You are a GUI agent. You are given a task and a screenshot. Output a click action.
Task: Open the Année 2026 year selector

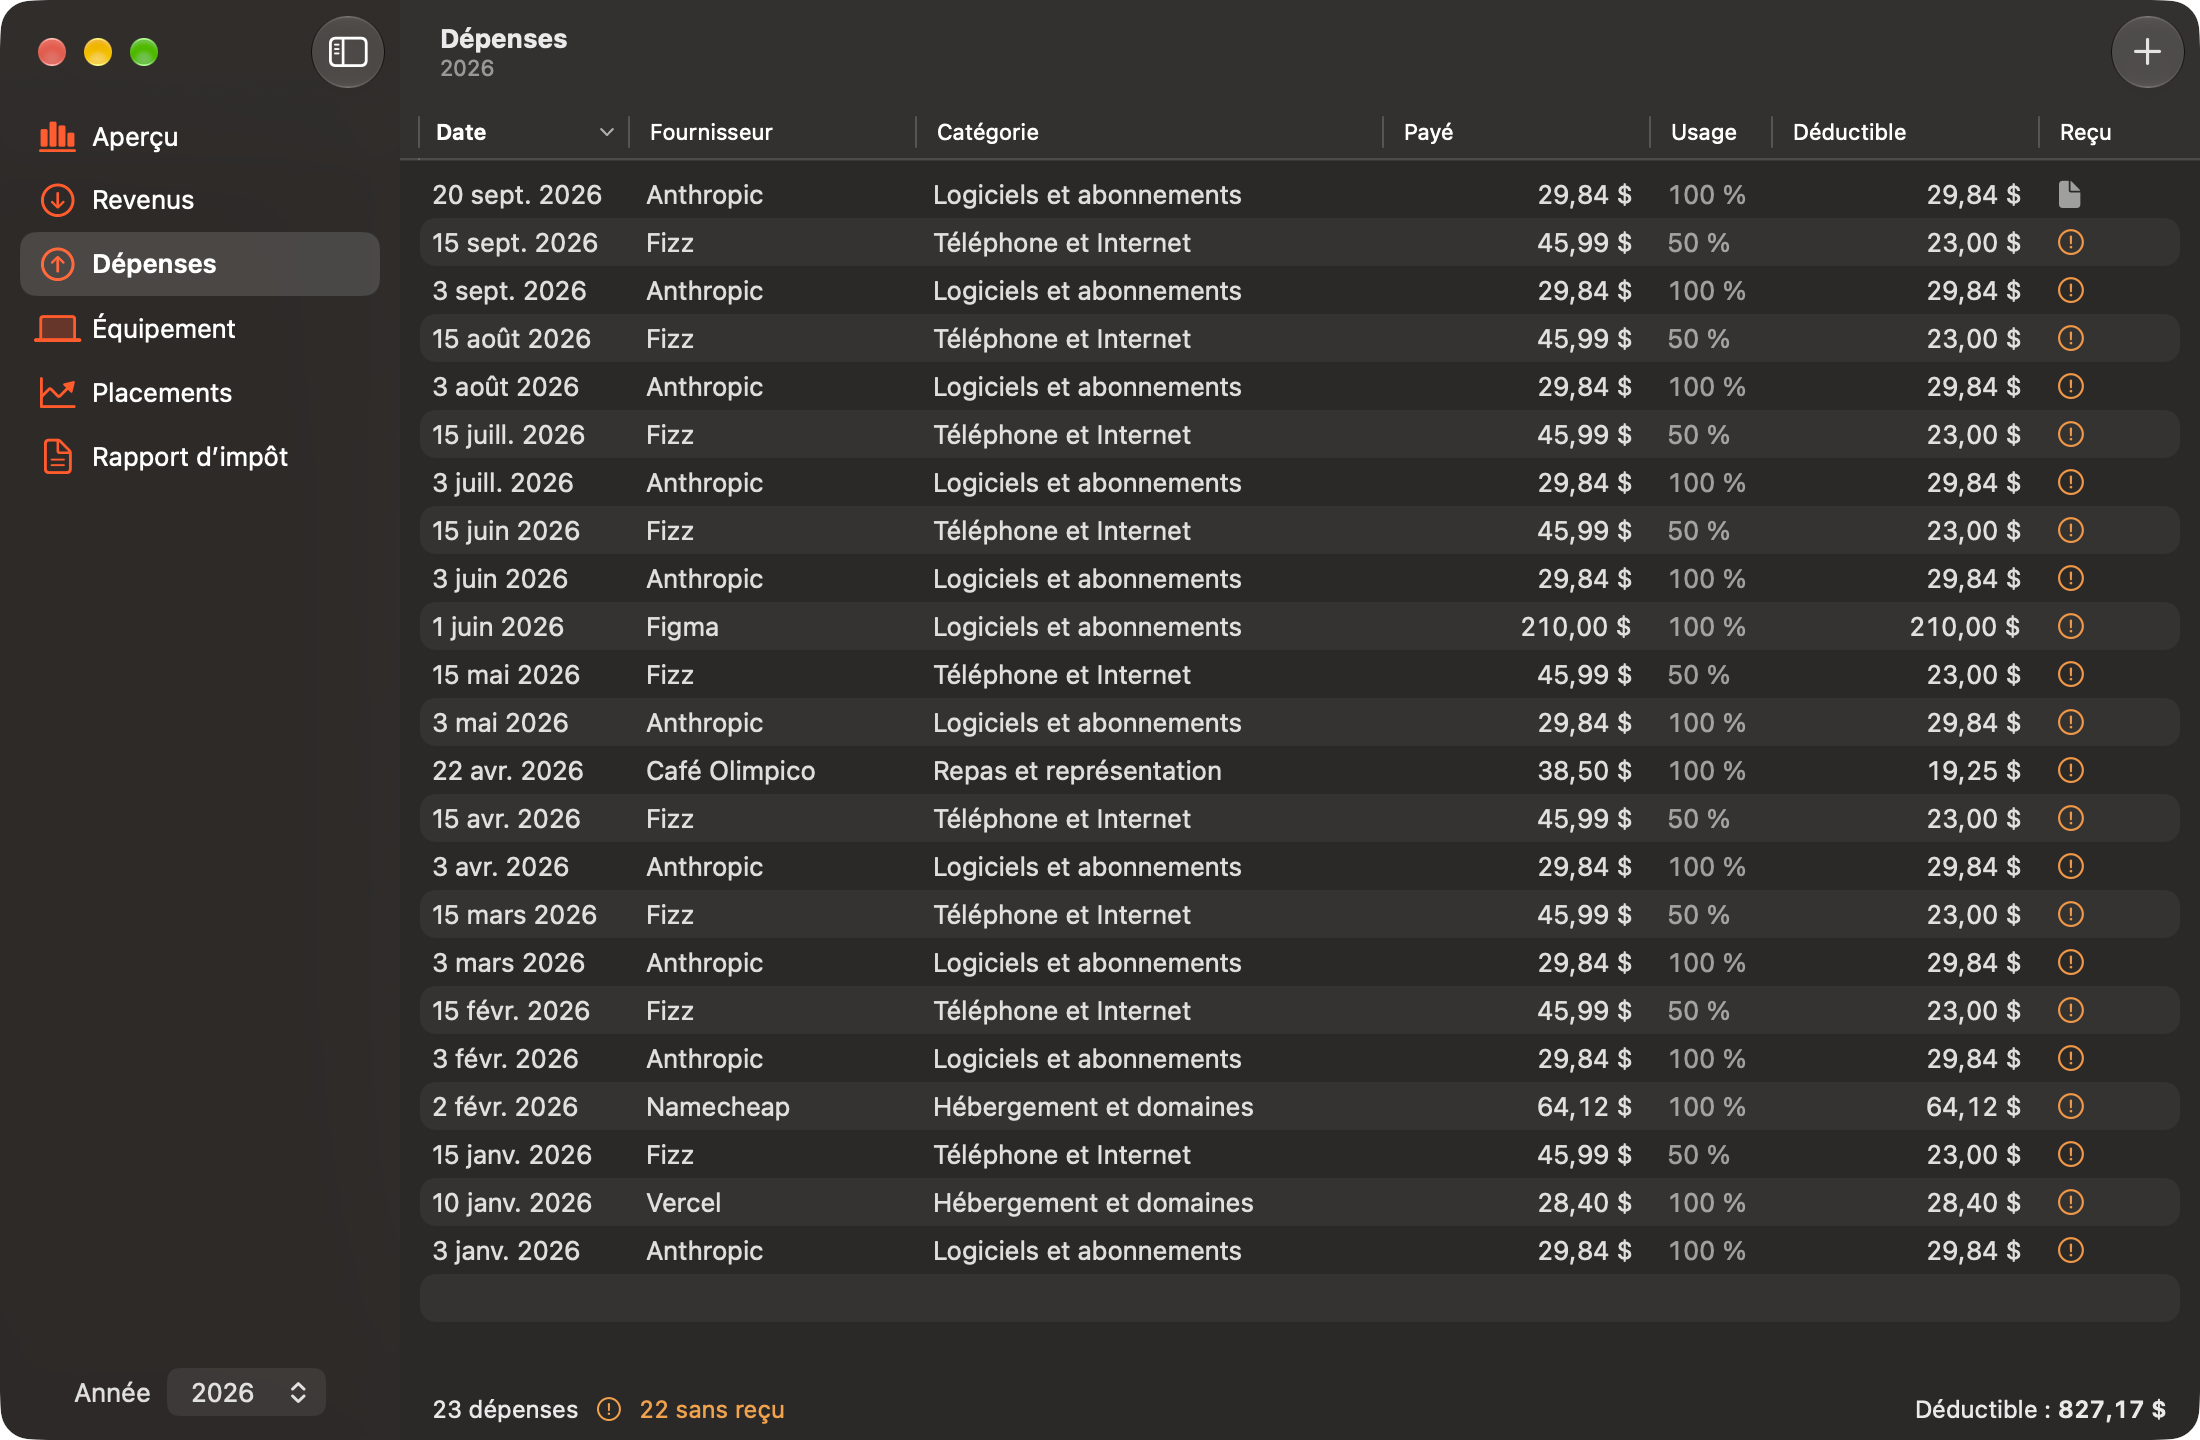pyautogui.click(x=246, y=1392)
